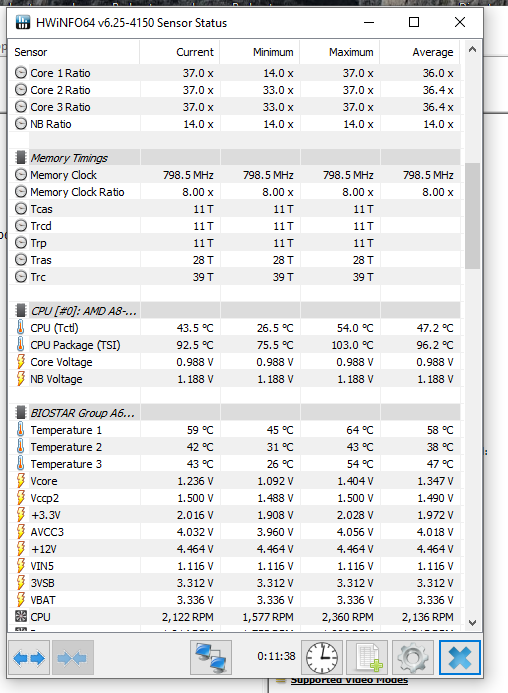Click thermometer icon beside CPU (Tctl)
Image resolution: width=508 pixels, height=693 pixels.
point(20,328)
